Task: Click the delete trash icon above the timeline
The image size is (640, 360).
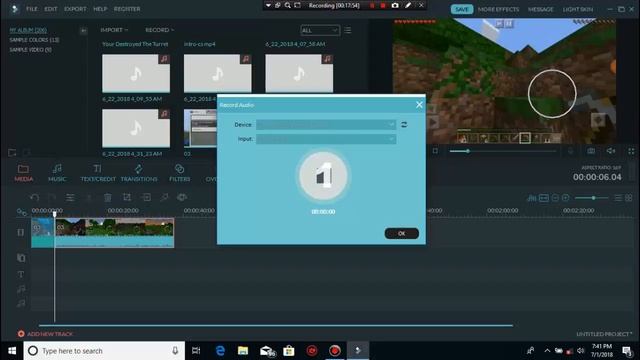Action: pyautogui.click(x=108, y=198)
